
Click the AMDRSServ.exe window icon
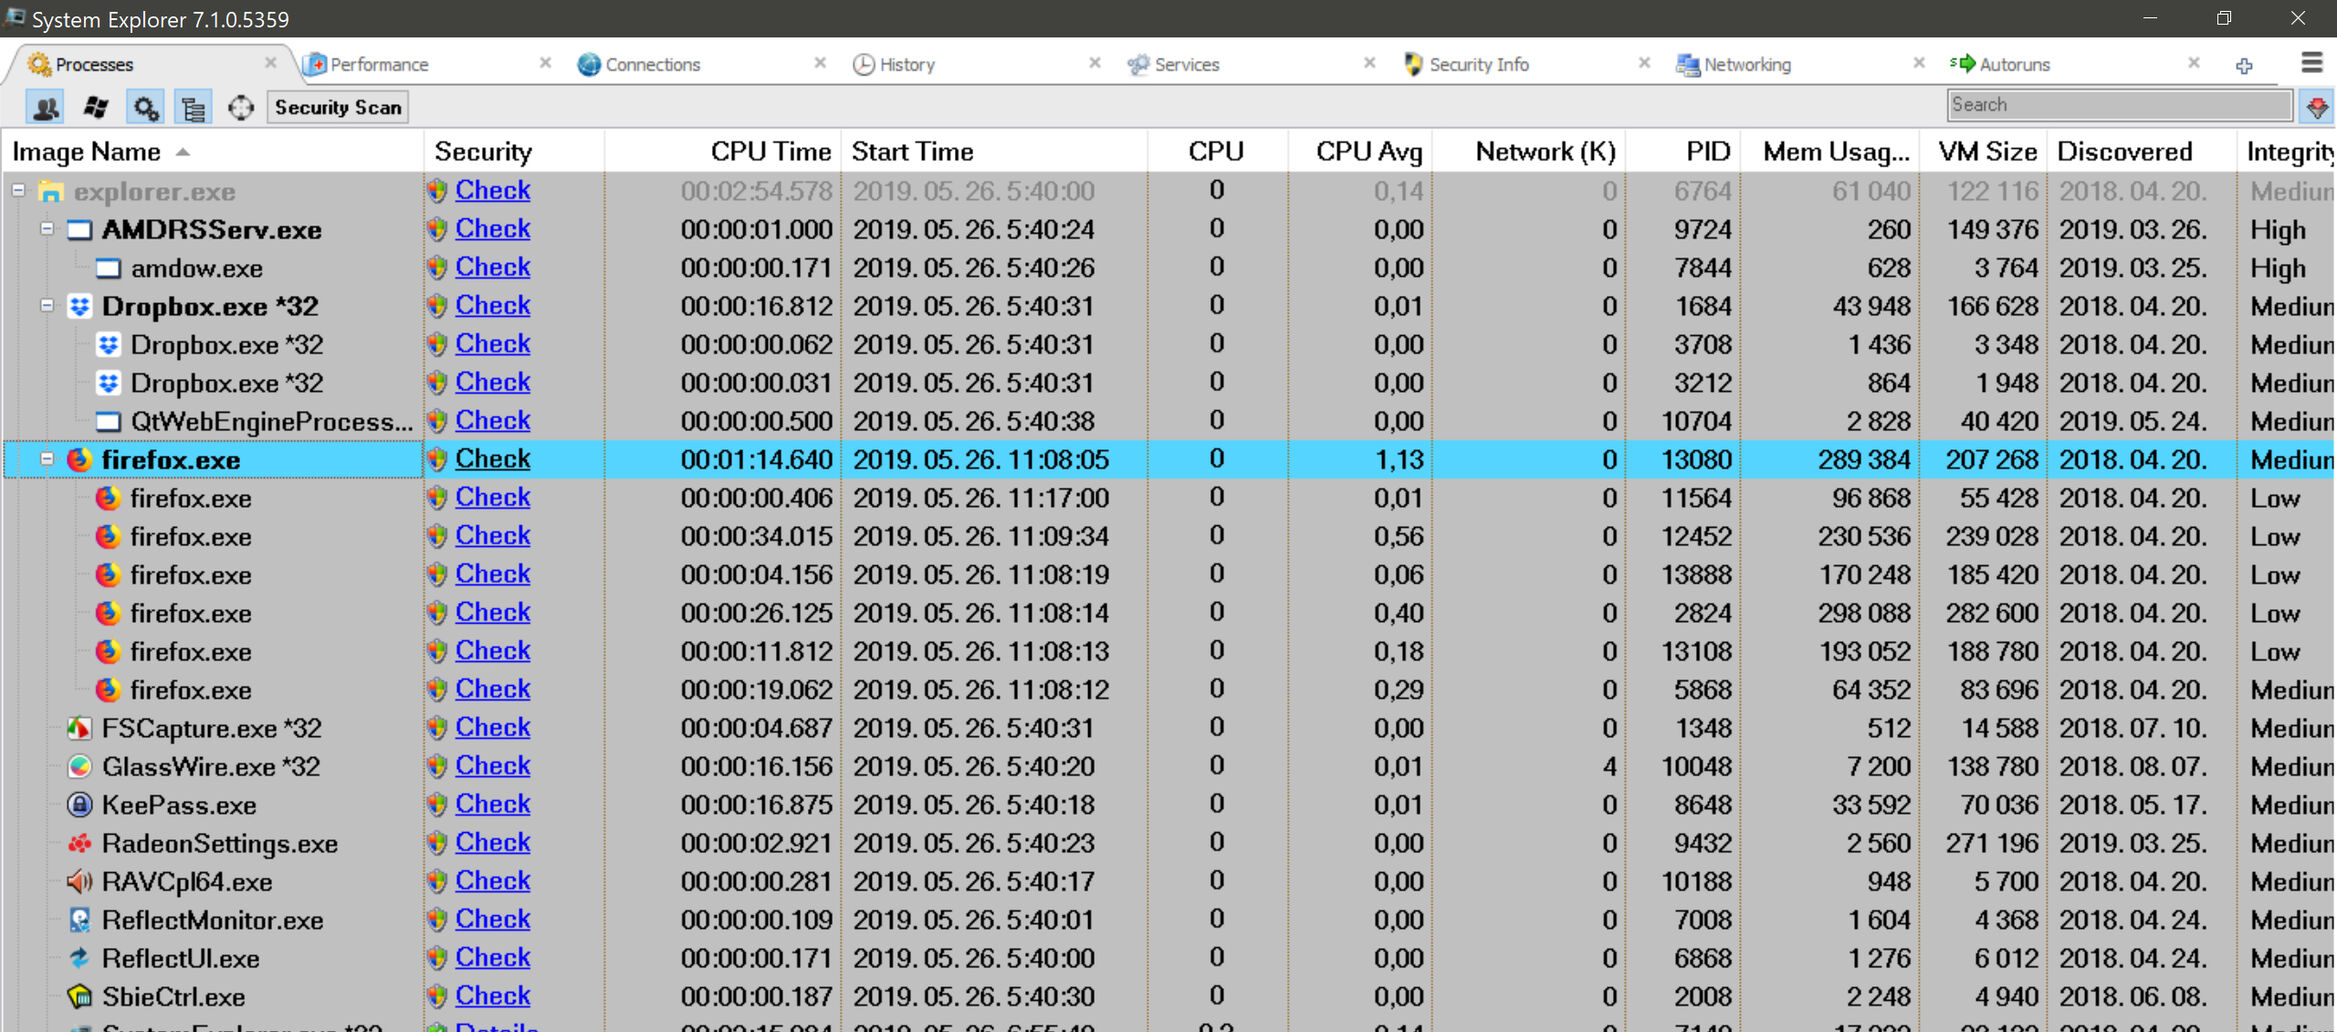[x=79, y=230]
